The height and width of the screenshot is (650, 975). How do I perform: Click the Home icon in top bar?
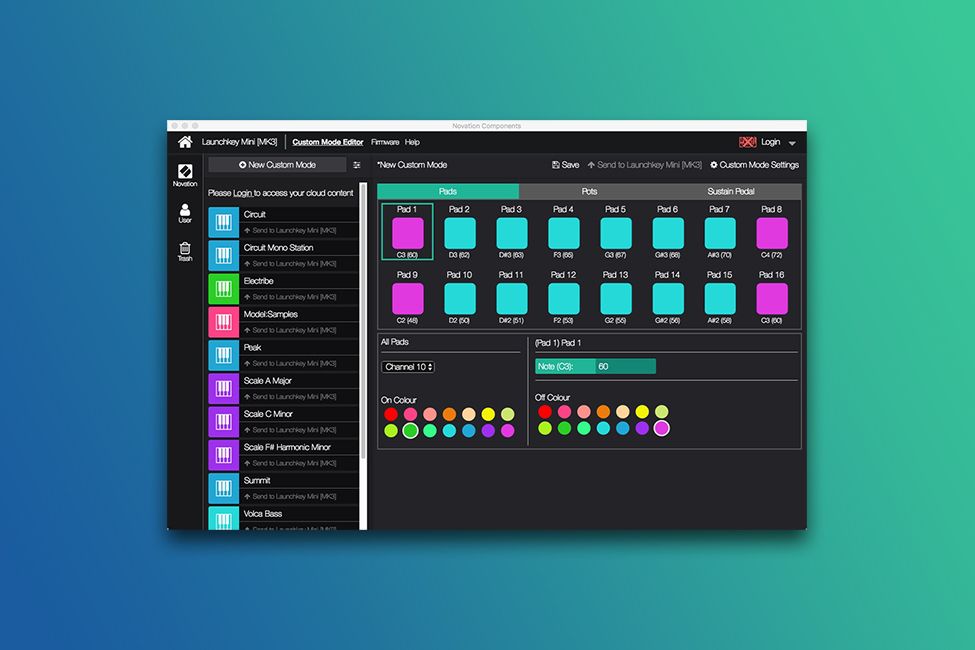point(185,142)
